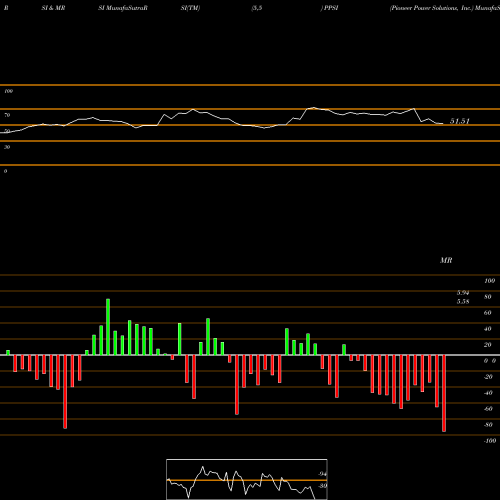The height and width of the screenshot is (500, 500).
Task: Click the current RSI value 51.51
Action: 460,121
